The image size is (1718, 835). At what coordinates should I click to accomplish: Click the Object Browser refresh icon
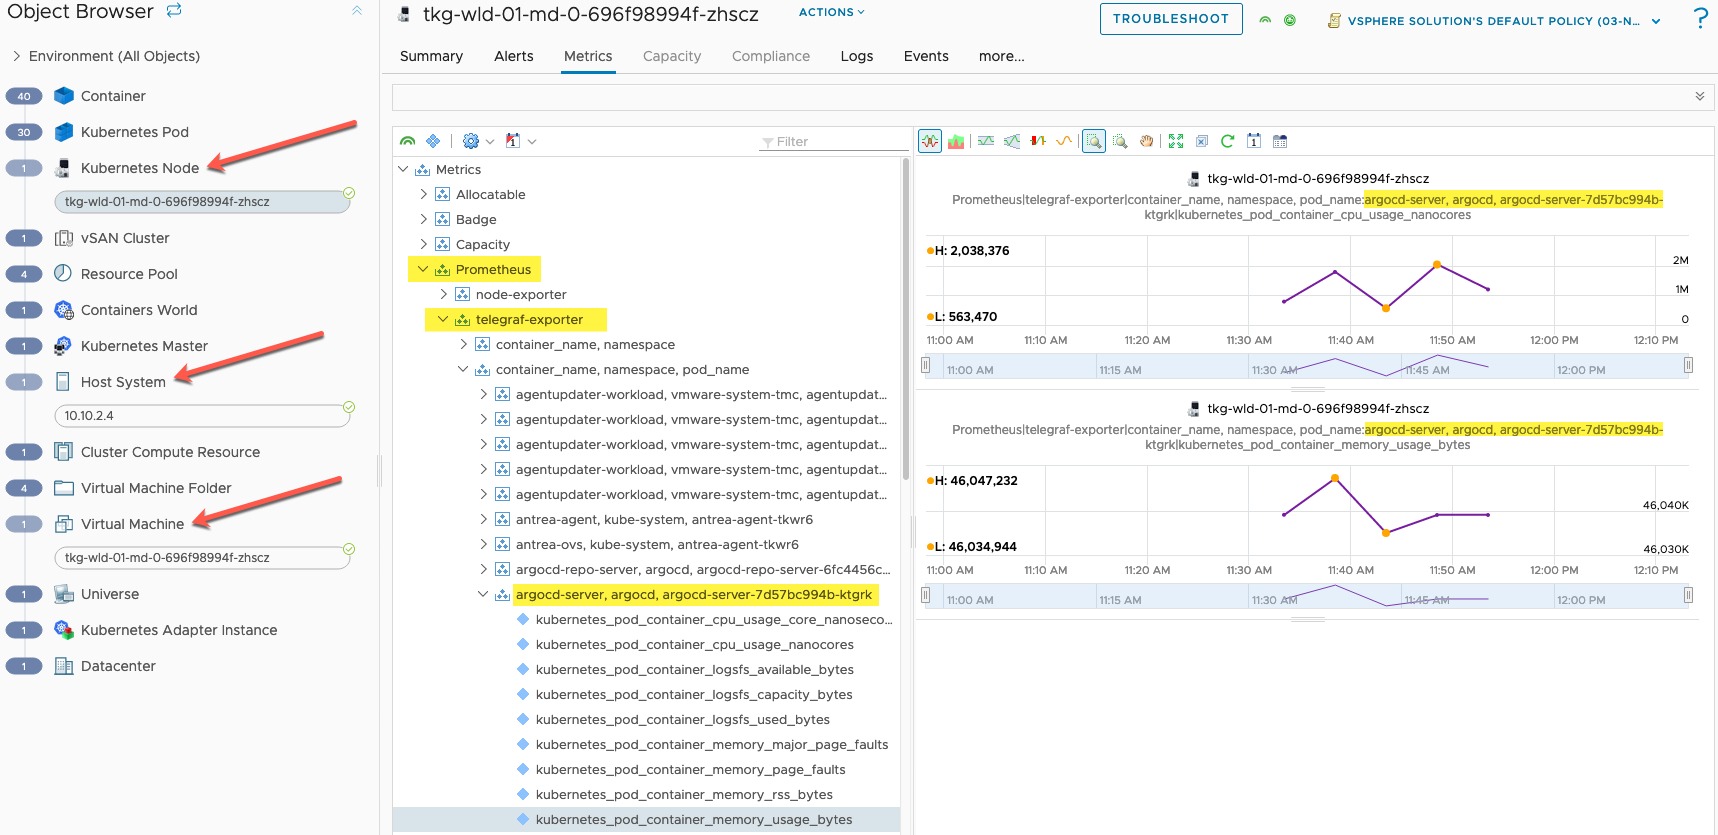pyautogui.click(x=174, y=11)
